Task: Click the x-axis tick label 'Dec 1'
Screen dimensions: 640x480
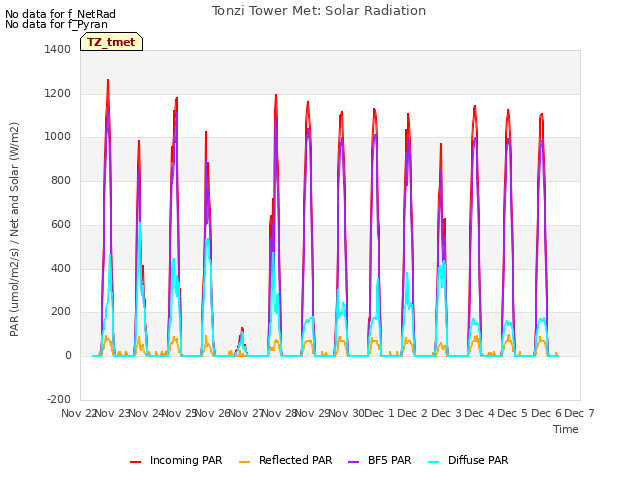Action: click(x=379, y=413)
